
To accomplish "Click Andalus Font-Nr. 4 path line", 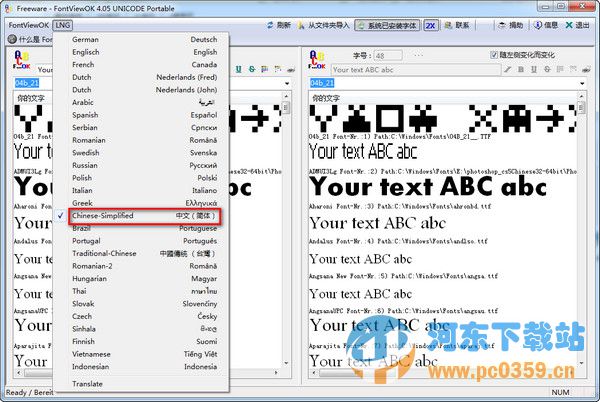I will click(398, 241).
